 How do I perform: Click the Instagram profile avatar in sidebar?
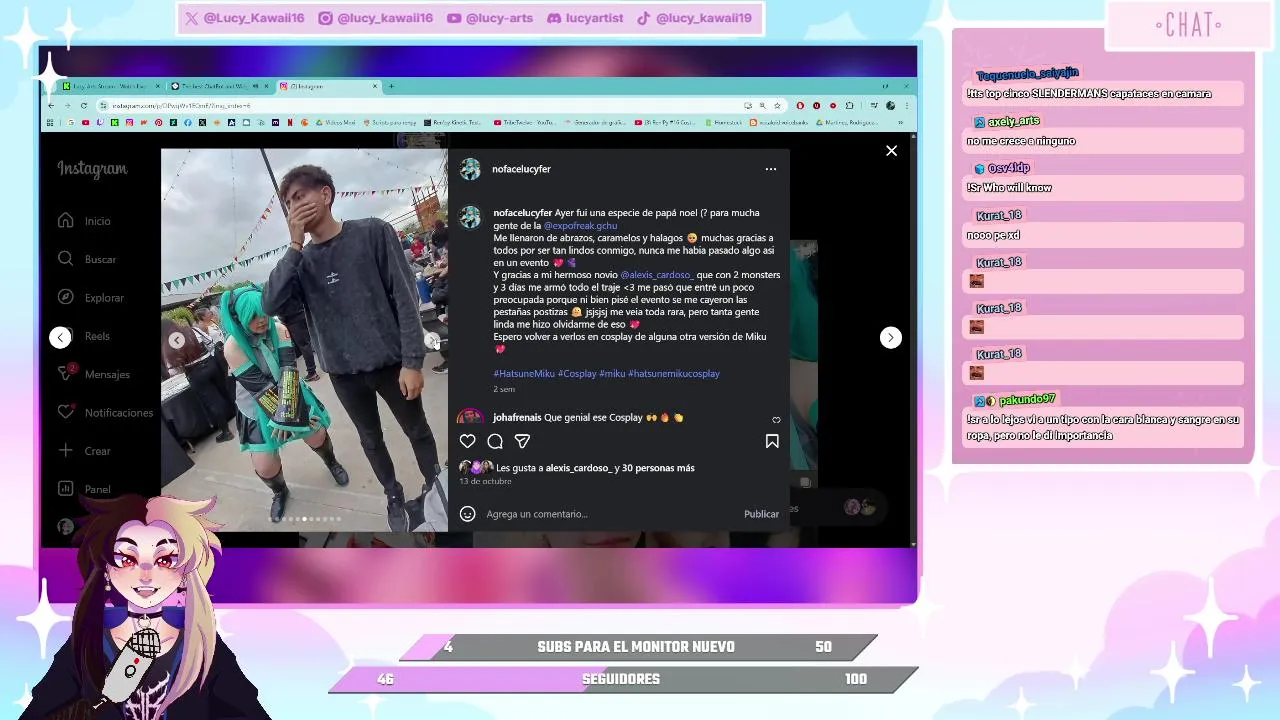(65, 526)
